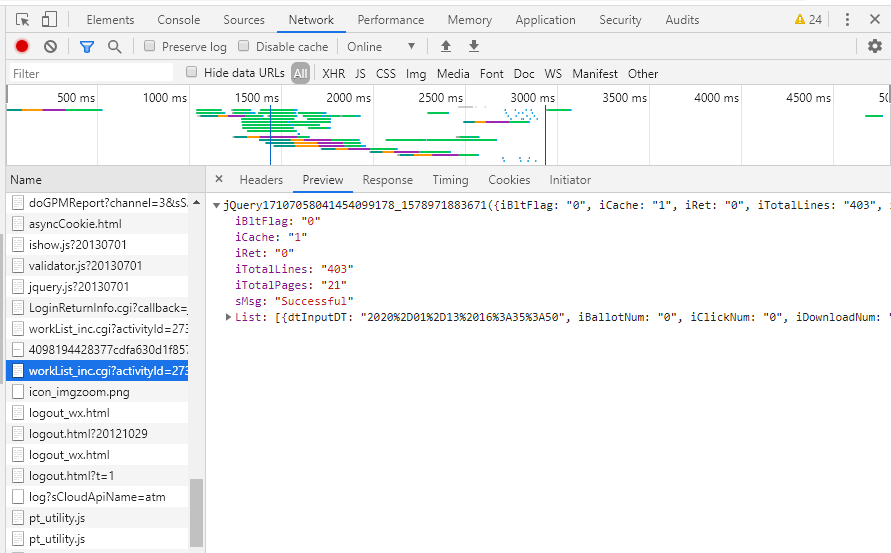891x553 pixels.
Task: Toggle the device toolbar icon
Action: [49, 20]
